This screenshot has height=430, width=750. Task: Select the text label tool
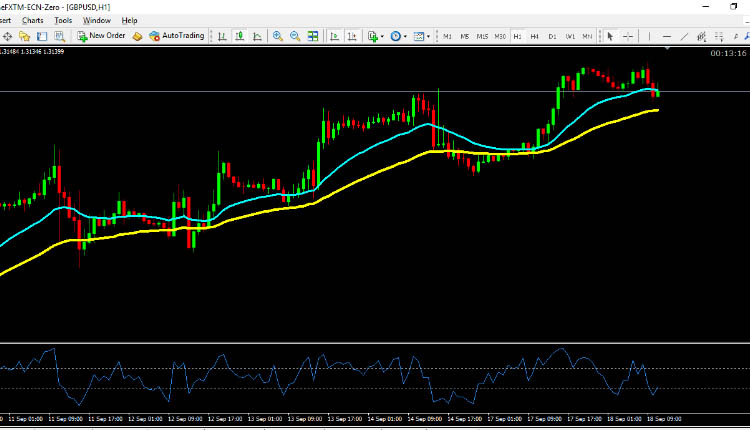point(736,36)
